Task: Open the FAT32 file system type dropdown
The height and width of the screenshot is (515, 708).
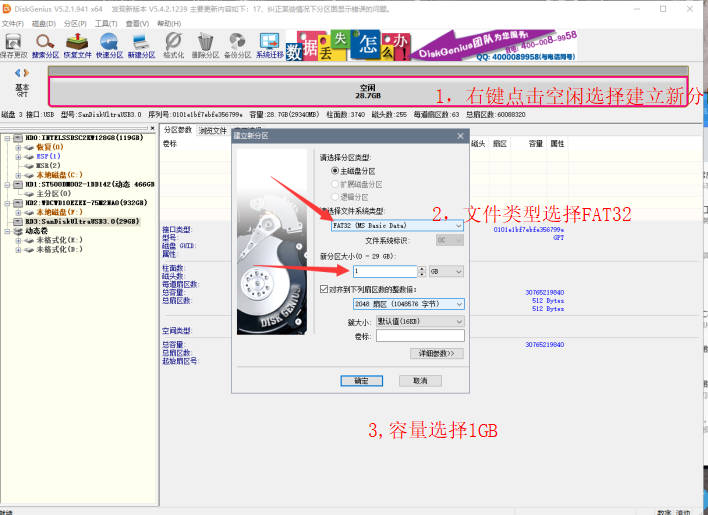Action: pyautogui.click(x=397, y=225)
